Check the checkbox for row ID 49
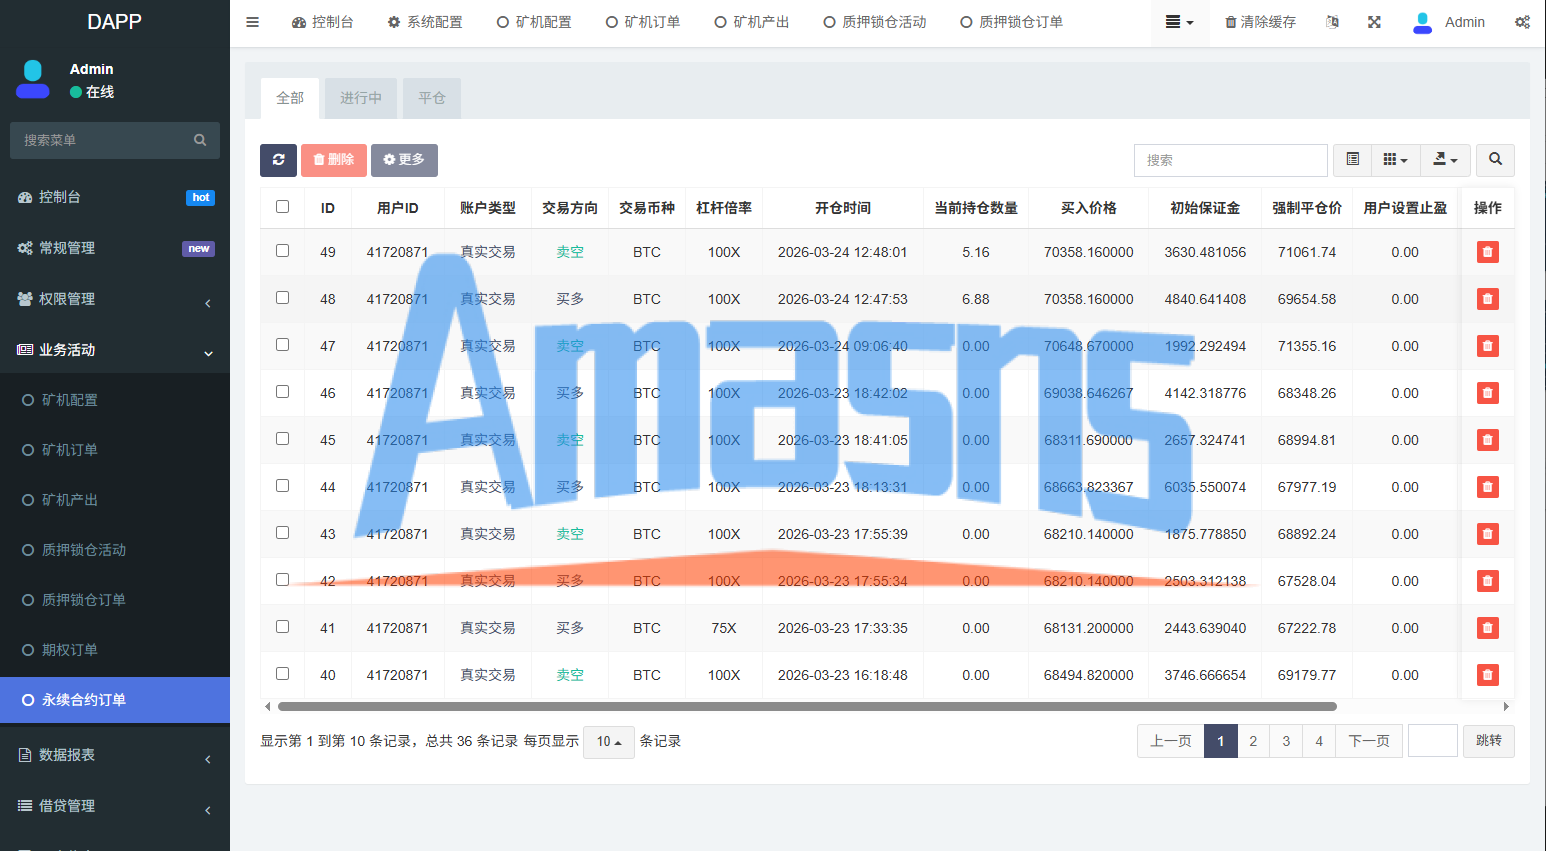The image size is (1546, 851). [282, 251]
